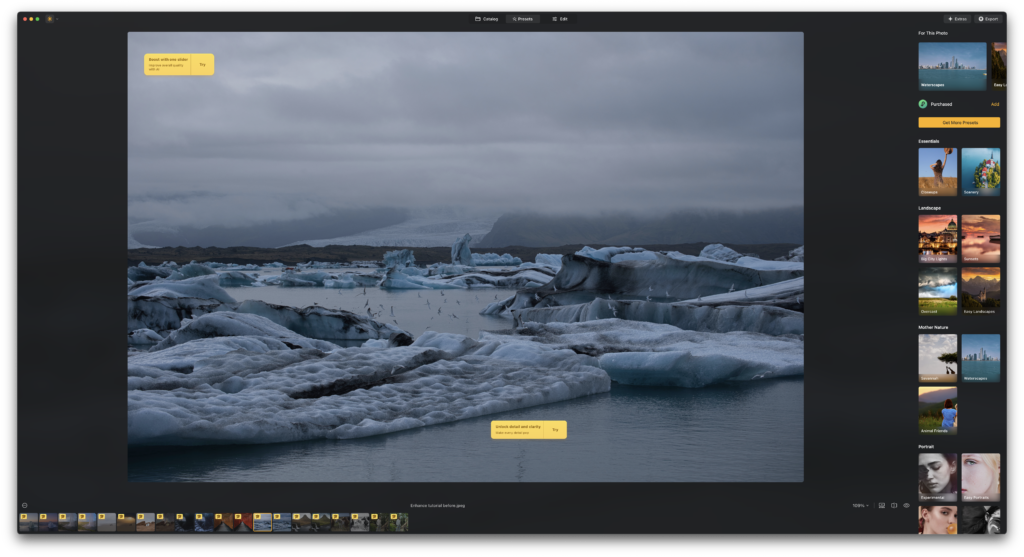The width and height of the screenshot is (1024, 557).
Task: Click the Landscape section heading
Action: [929, 208]
